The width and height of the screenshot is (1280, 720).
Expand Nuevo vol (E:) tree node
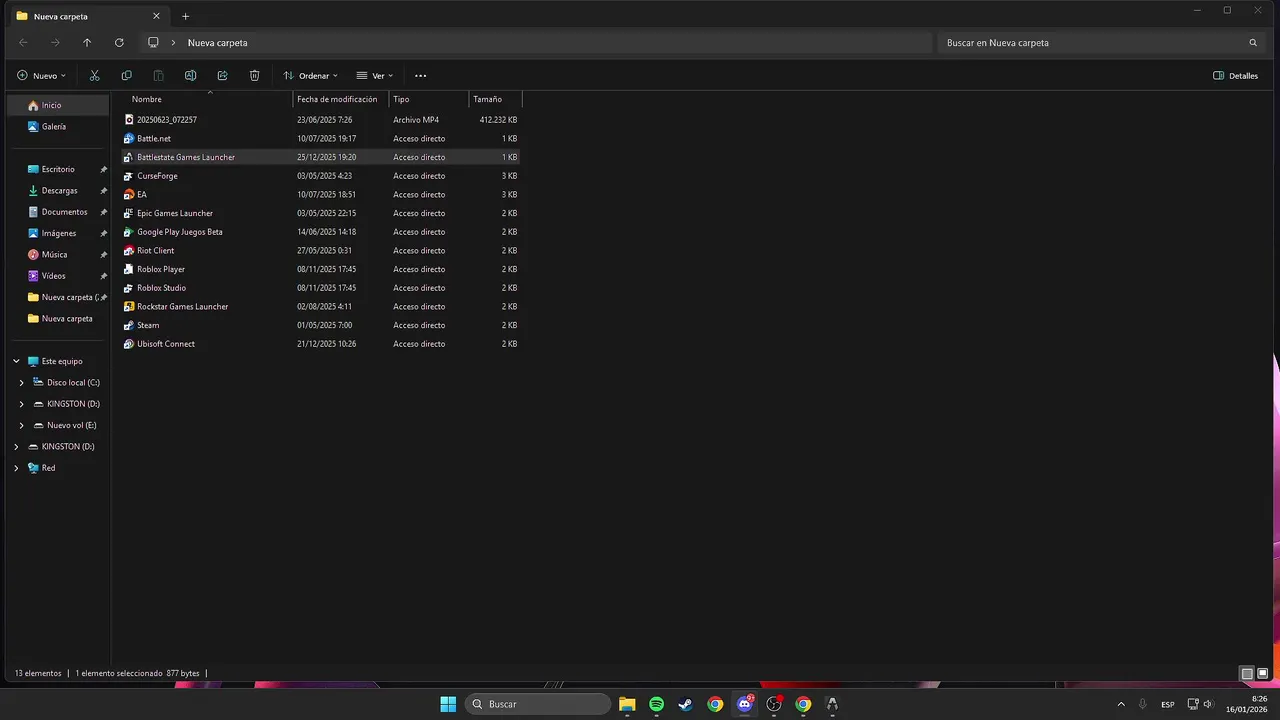pos(22,425)
